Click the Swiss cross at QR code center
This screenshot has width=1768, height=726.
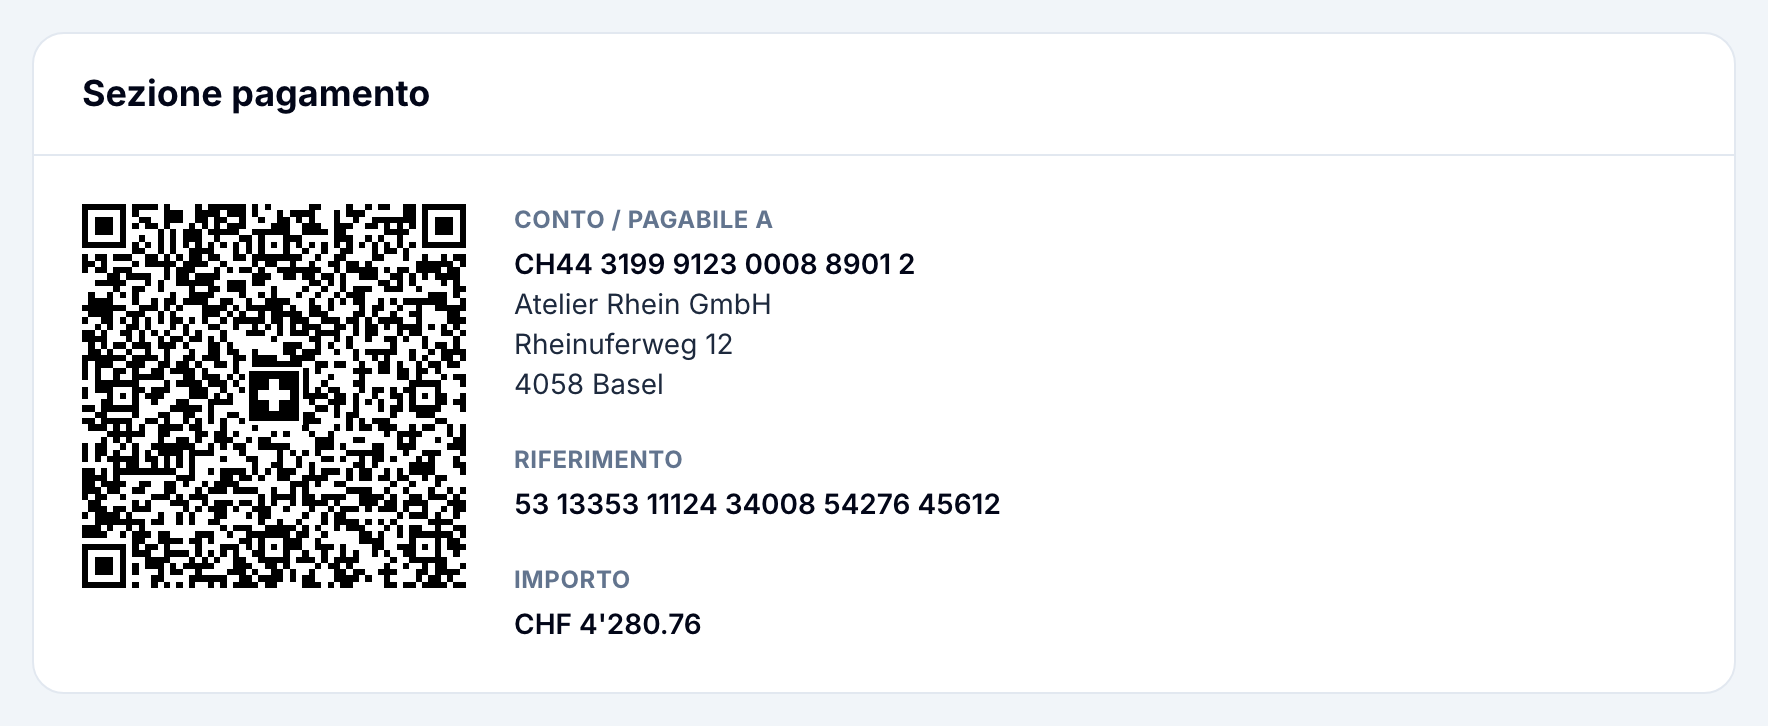tap(274, 396)
